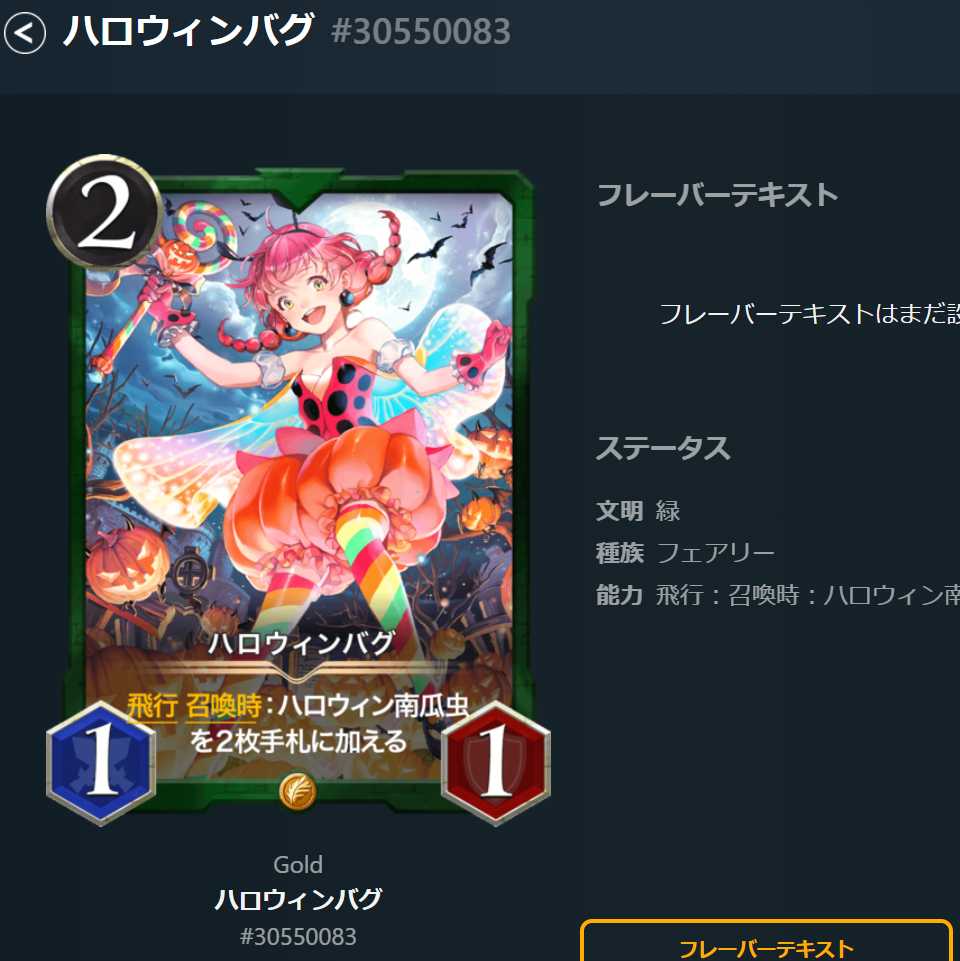Click the 文明 緑 status row

pos(638,511)
